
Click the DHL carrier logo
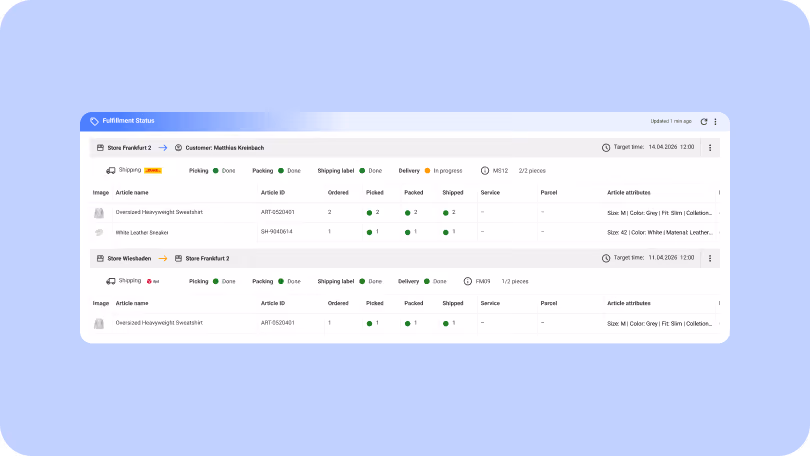tap(153, 170)
